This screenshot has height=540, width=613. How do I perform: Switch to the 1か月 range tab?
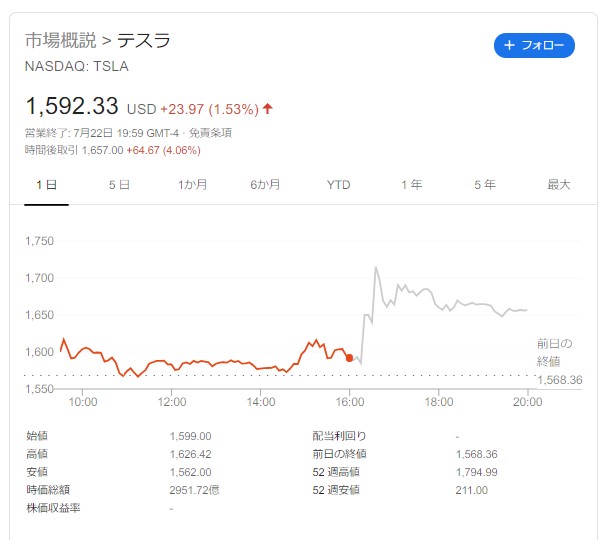tap(192, 185)
